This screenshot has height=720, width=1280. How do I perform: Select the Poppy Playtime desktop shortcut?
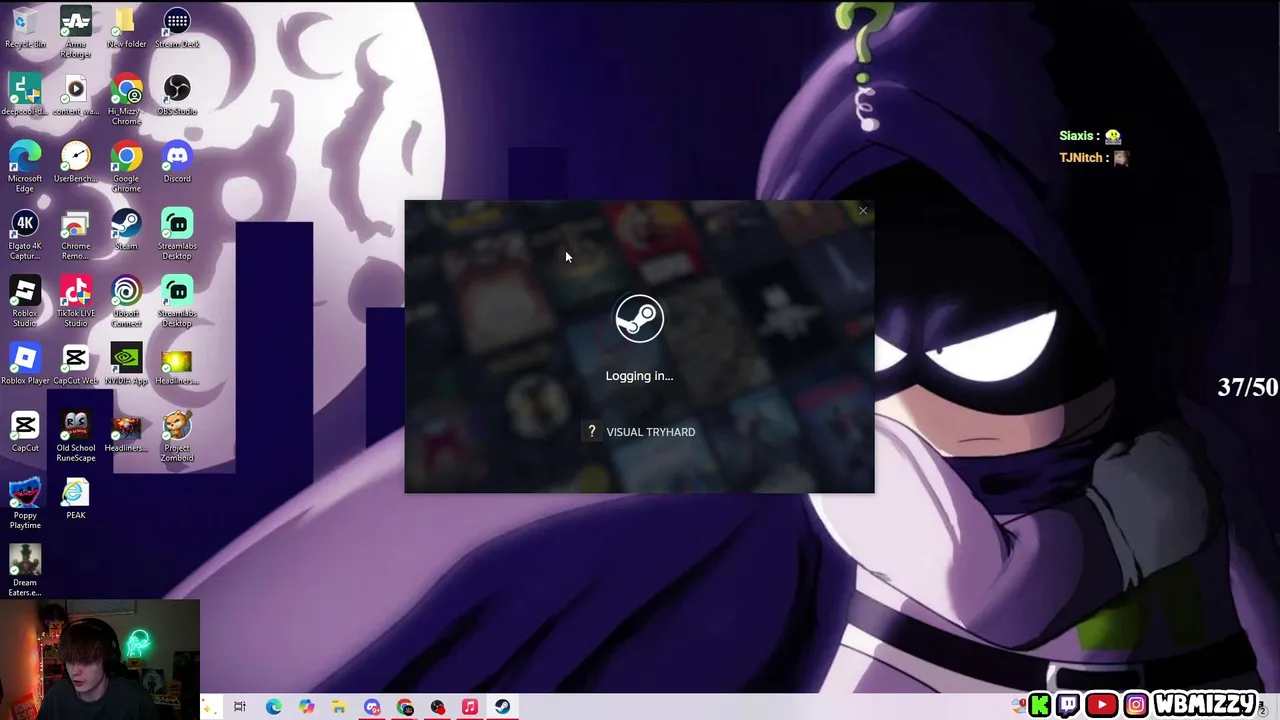[25, 503]
